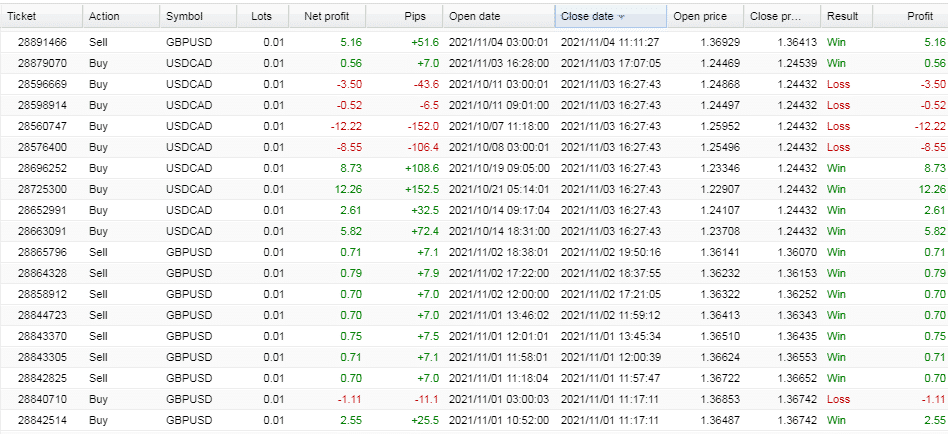This screenshot has height=434, width=948.
Task: Sort by the Result column header
Action: pos(846,16)
